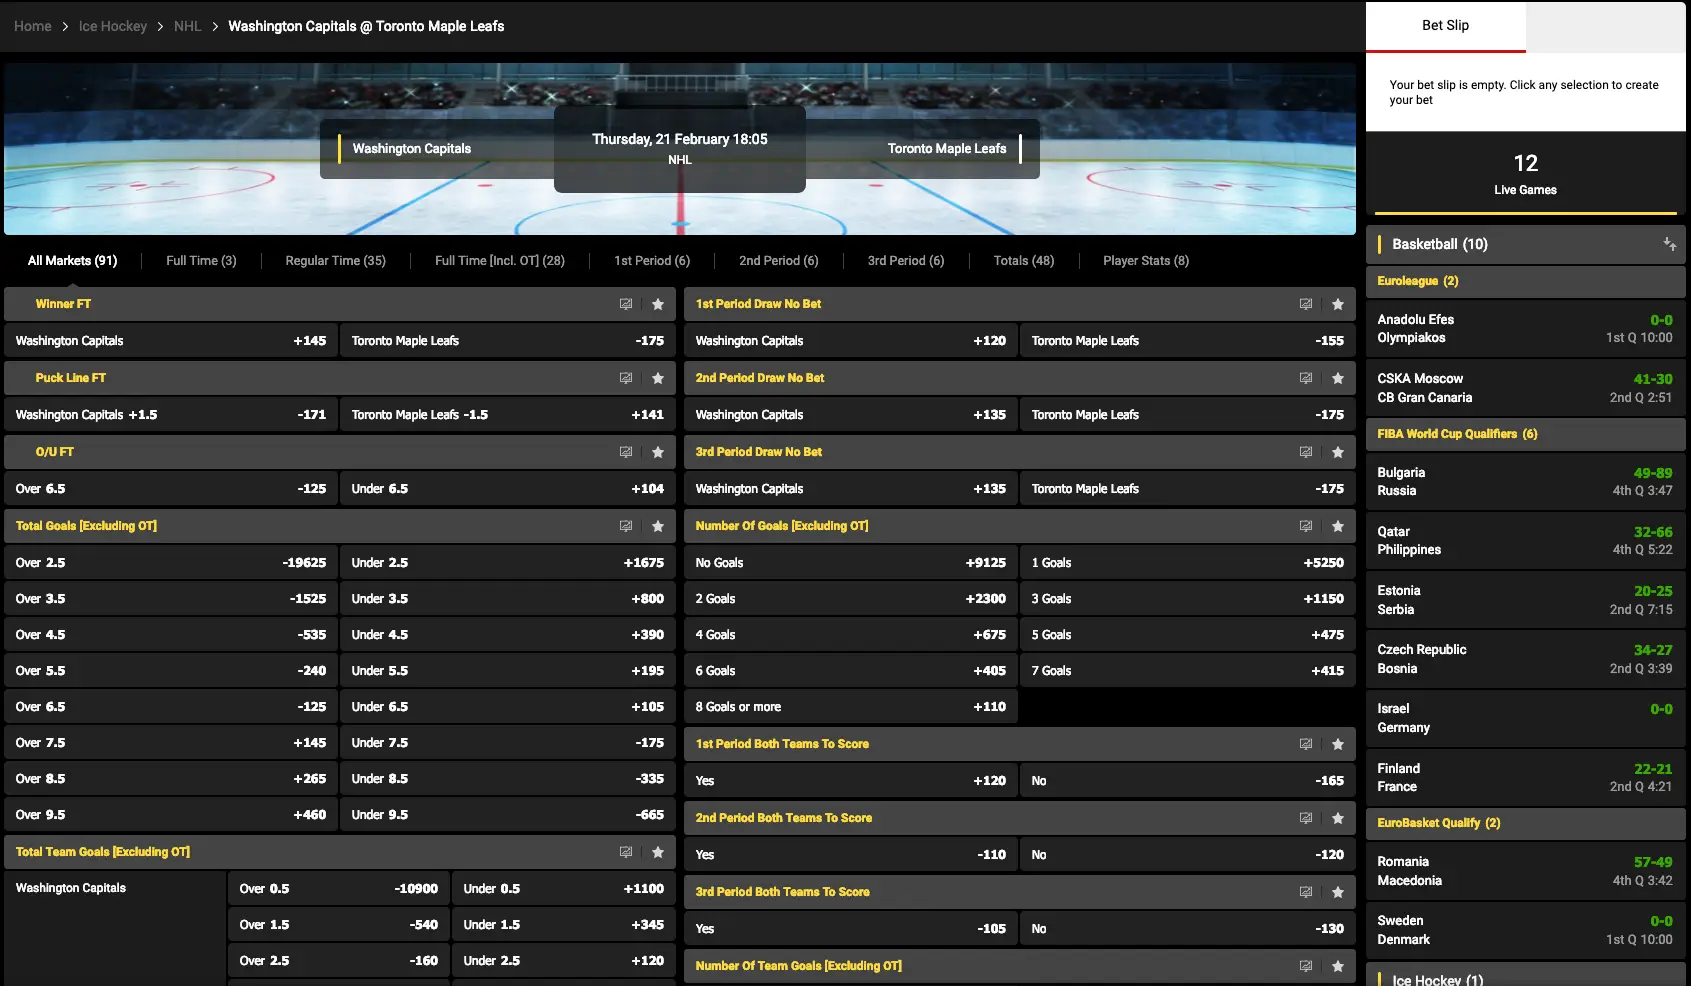Select Over 0.5 at -10900 Washington Capitals
This screenshot has width=1691, height=986.
(x=339, y=889)
